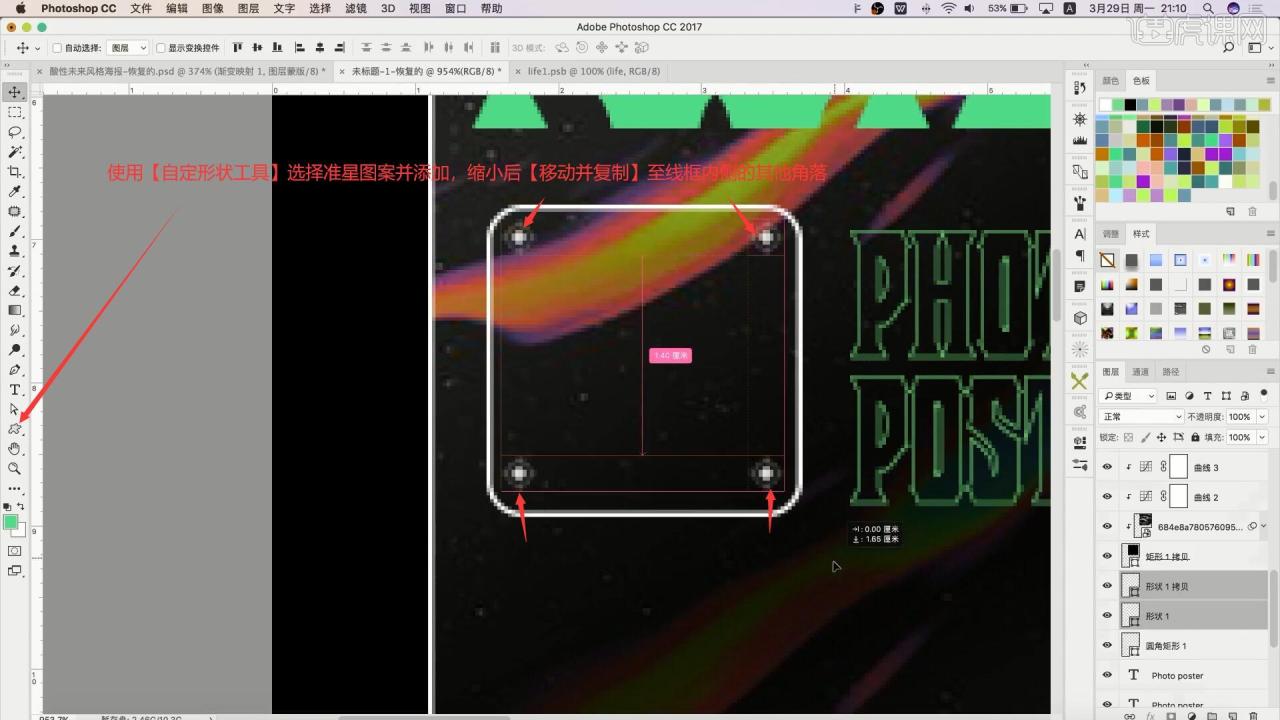The width and height of the screenshot is (1280, 720).
Task: Select the Pen tool
Action: point(15,369)
